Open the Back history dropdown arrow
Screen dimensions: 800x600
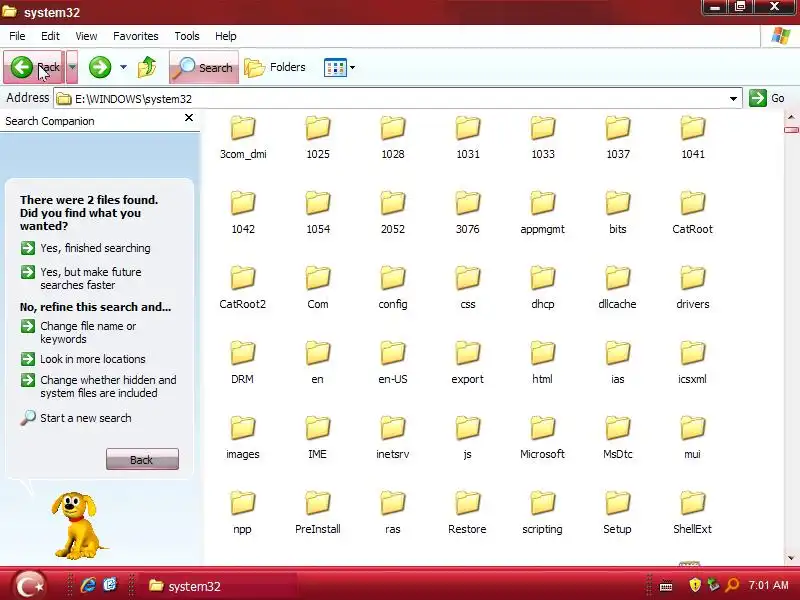[72, 67]
